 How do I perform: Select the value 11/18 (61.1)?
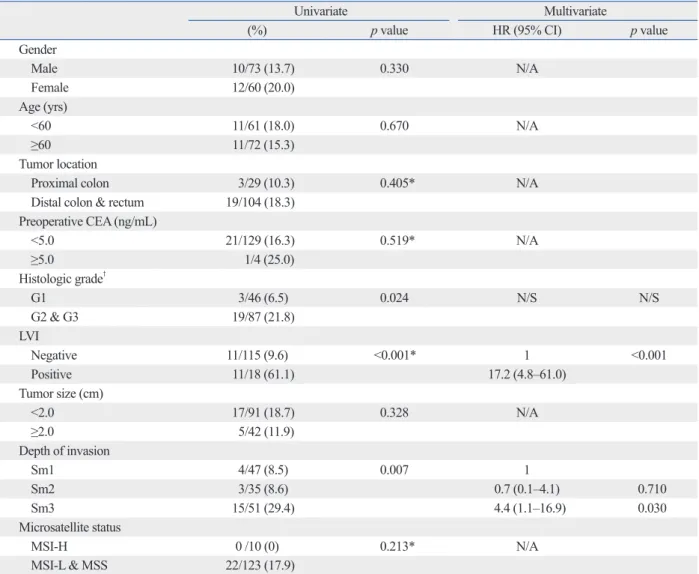coord(263,375)
